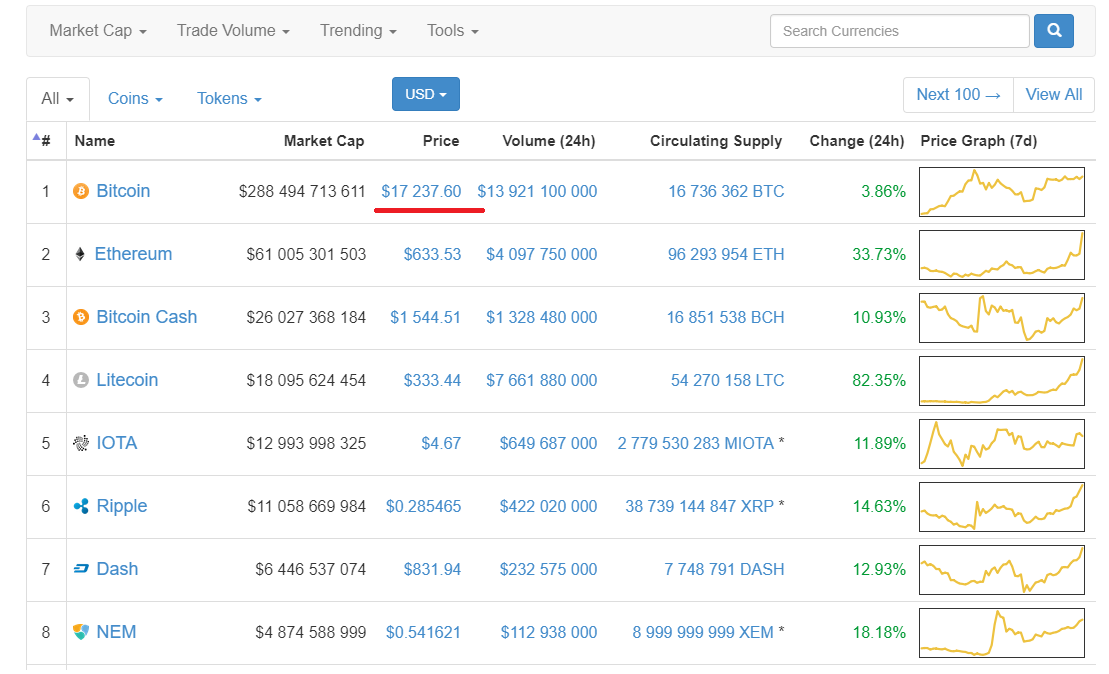Viewport: 1109px width, 674px height.
Task: Open Litecoin 7d price graph
Action: click(x=1001, y=380)
